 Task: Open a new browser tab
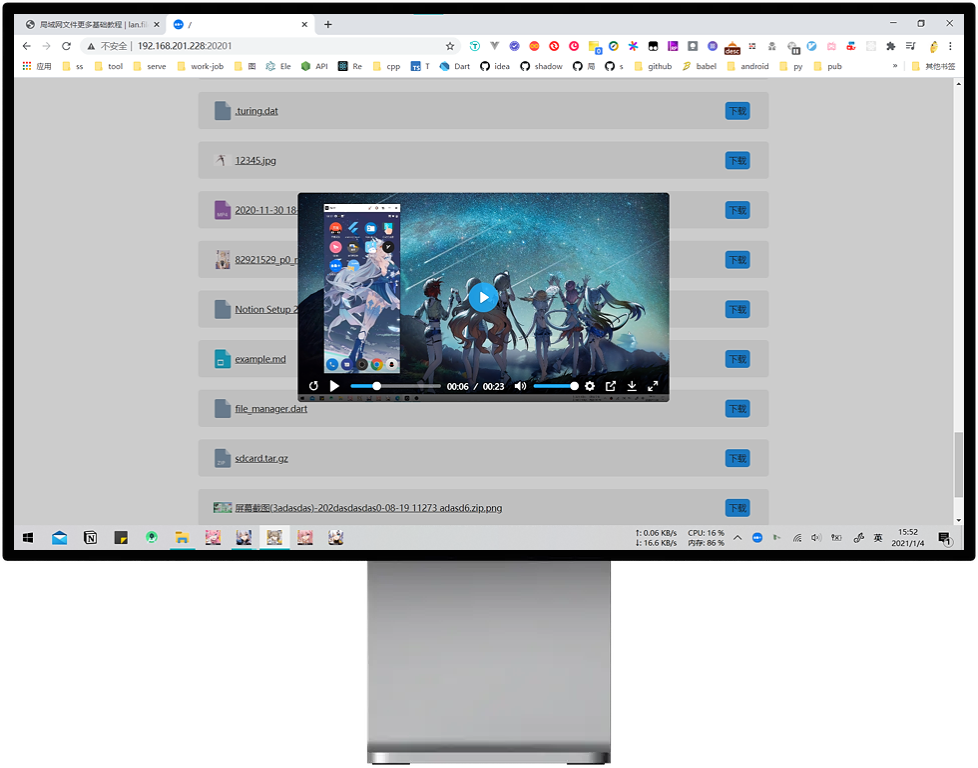click(x=328, y=24)
